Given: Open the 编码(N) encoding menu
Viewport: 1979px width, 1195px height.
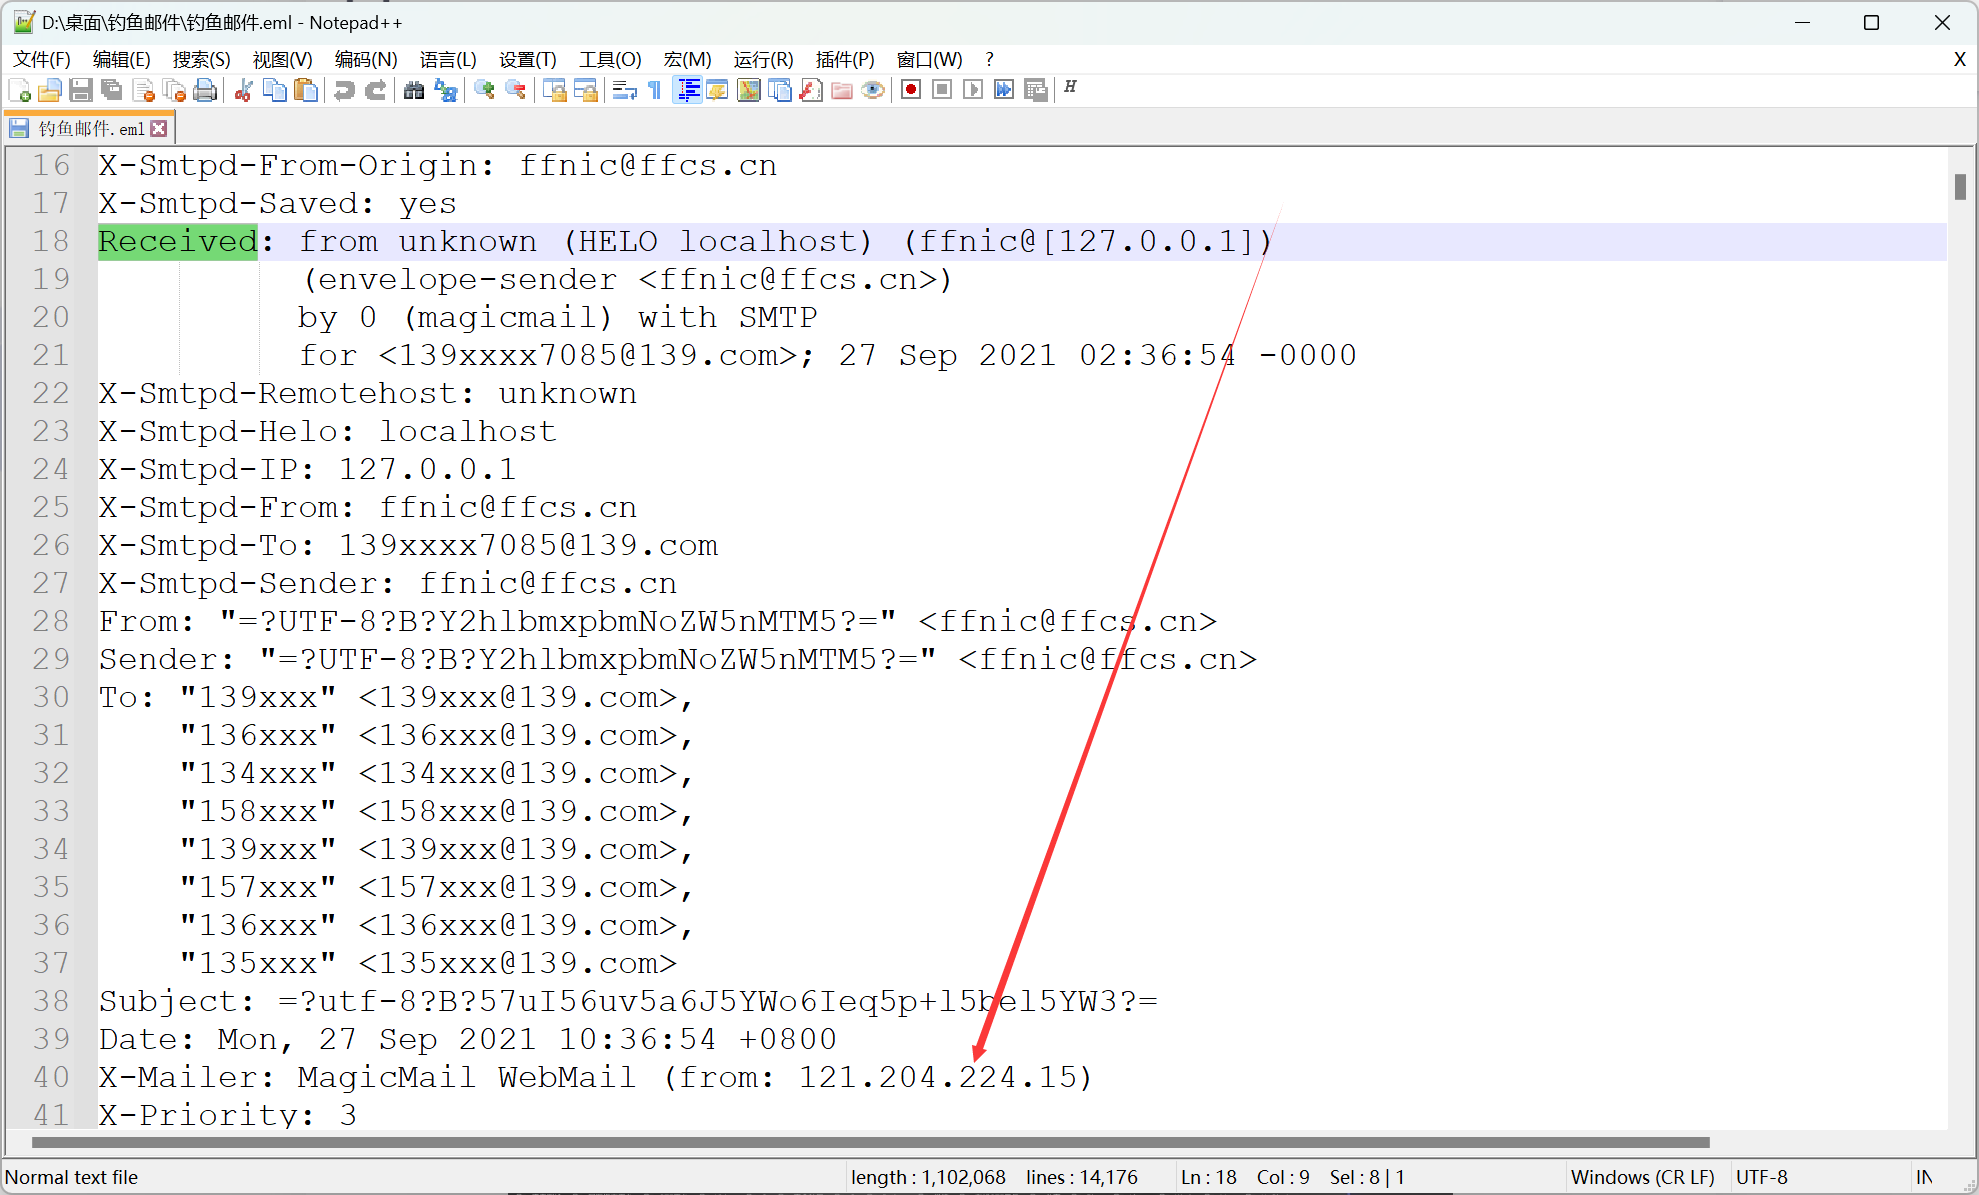Looking at the screenshot, I should coord(366,60).
